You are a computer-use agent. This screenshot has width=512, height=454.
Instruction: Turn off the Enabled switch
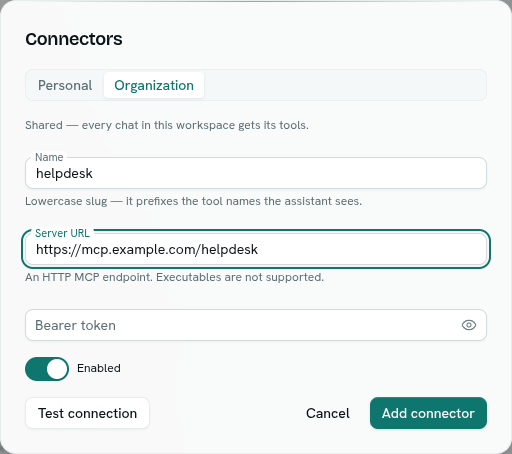point(47,369)
